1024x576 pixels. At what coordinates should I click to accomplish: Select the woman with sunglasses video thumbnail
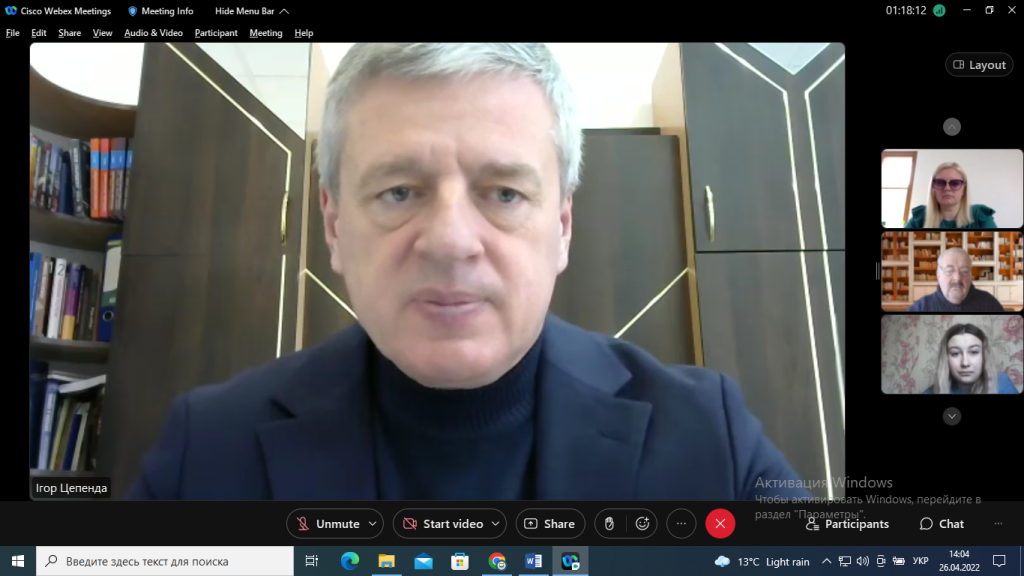951,189
